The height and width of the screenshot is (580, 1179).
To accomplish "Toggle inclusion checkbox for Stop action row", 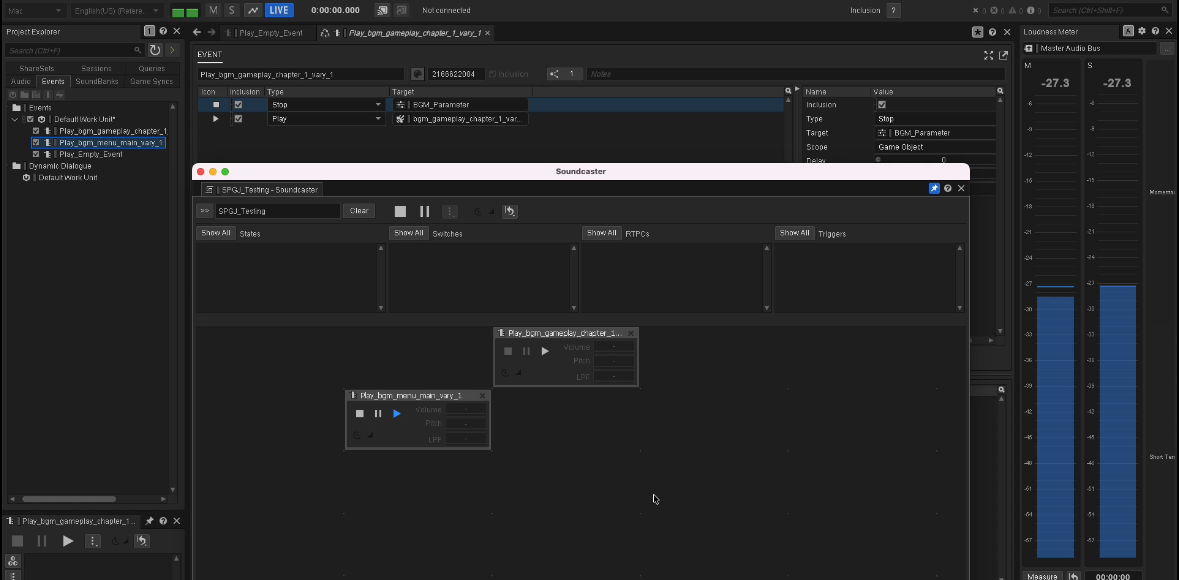I will [238, 104].
